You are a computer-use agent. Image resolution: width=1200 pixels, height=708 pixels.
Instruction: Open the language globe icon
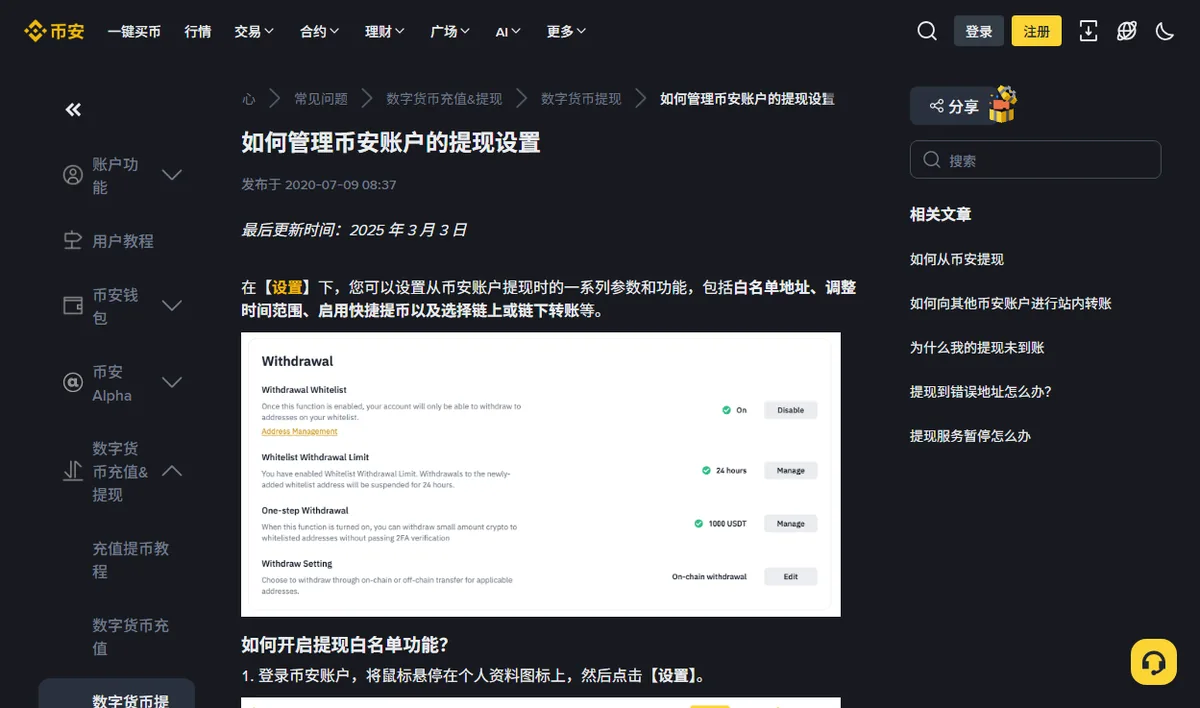1126,31
